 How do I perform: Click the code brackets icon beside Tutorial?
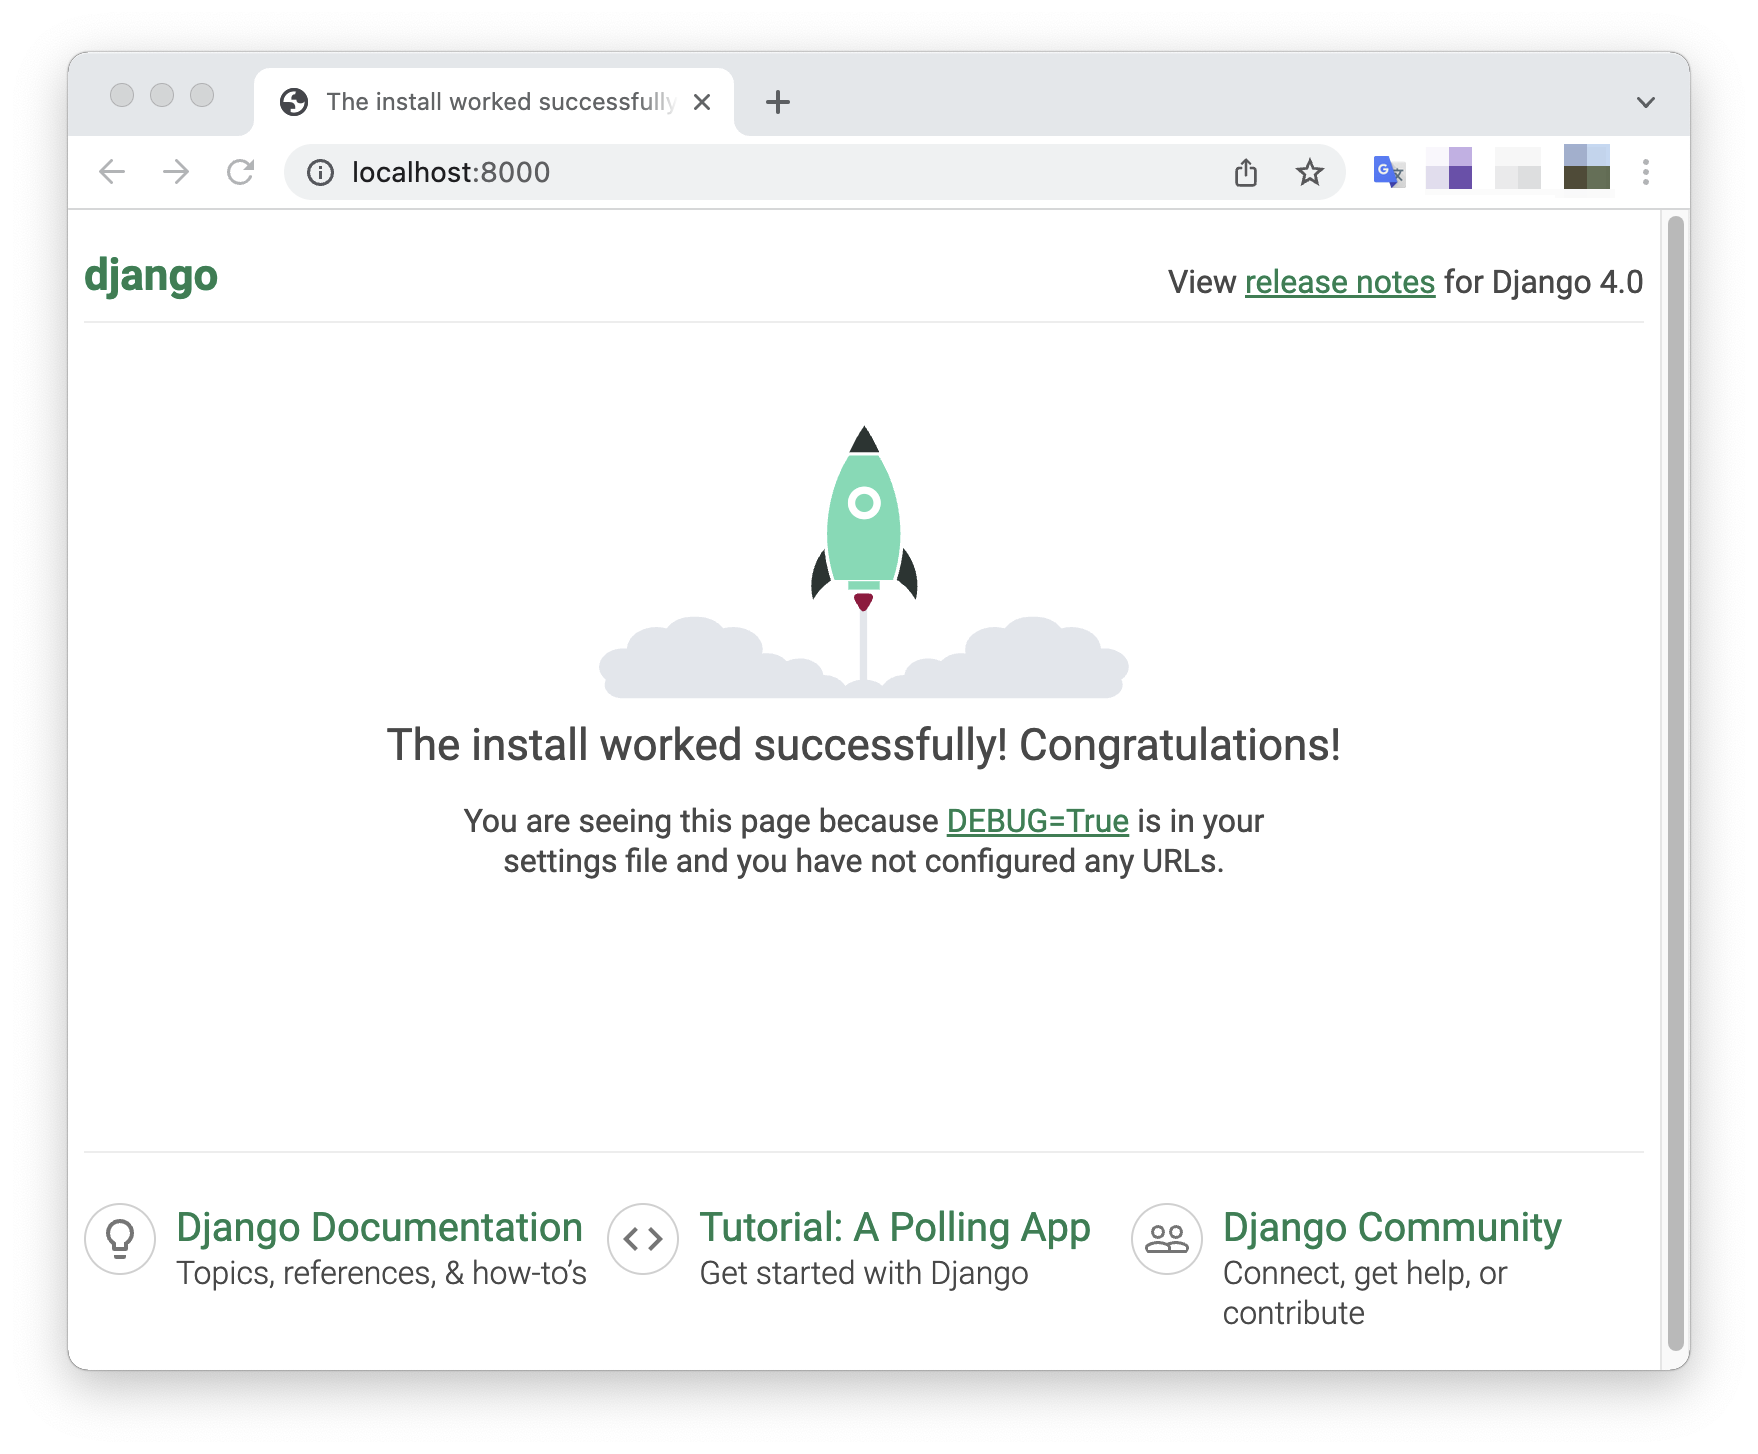tap(643, 1239)
